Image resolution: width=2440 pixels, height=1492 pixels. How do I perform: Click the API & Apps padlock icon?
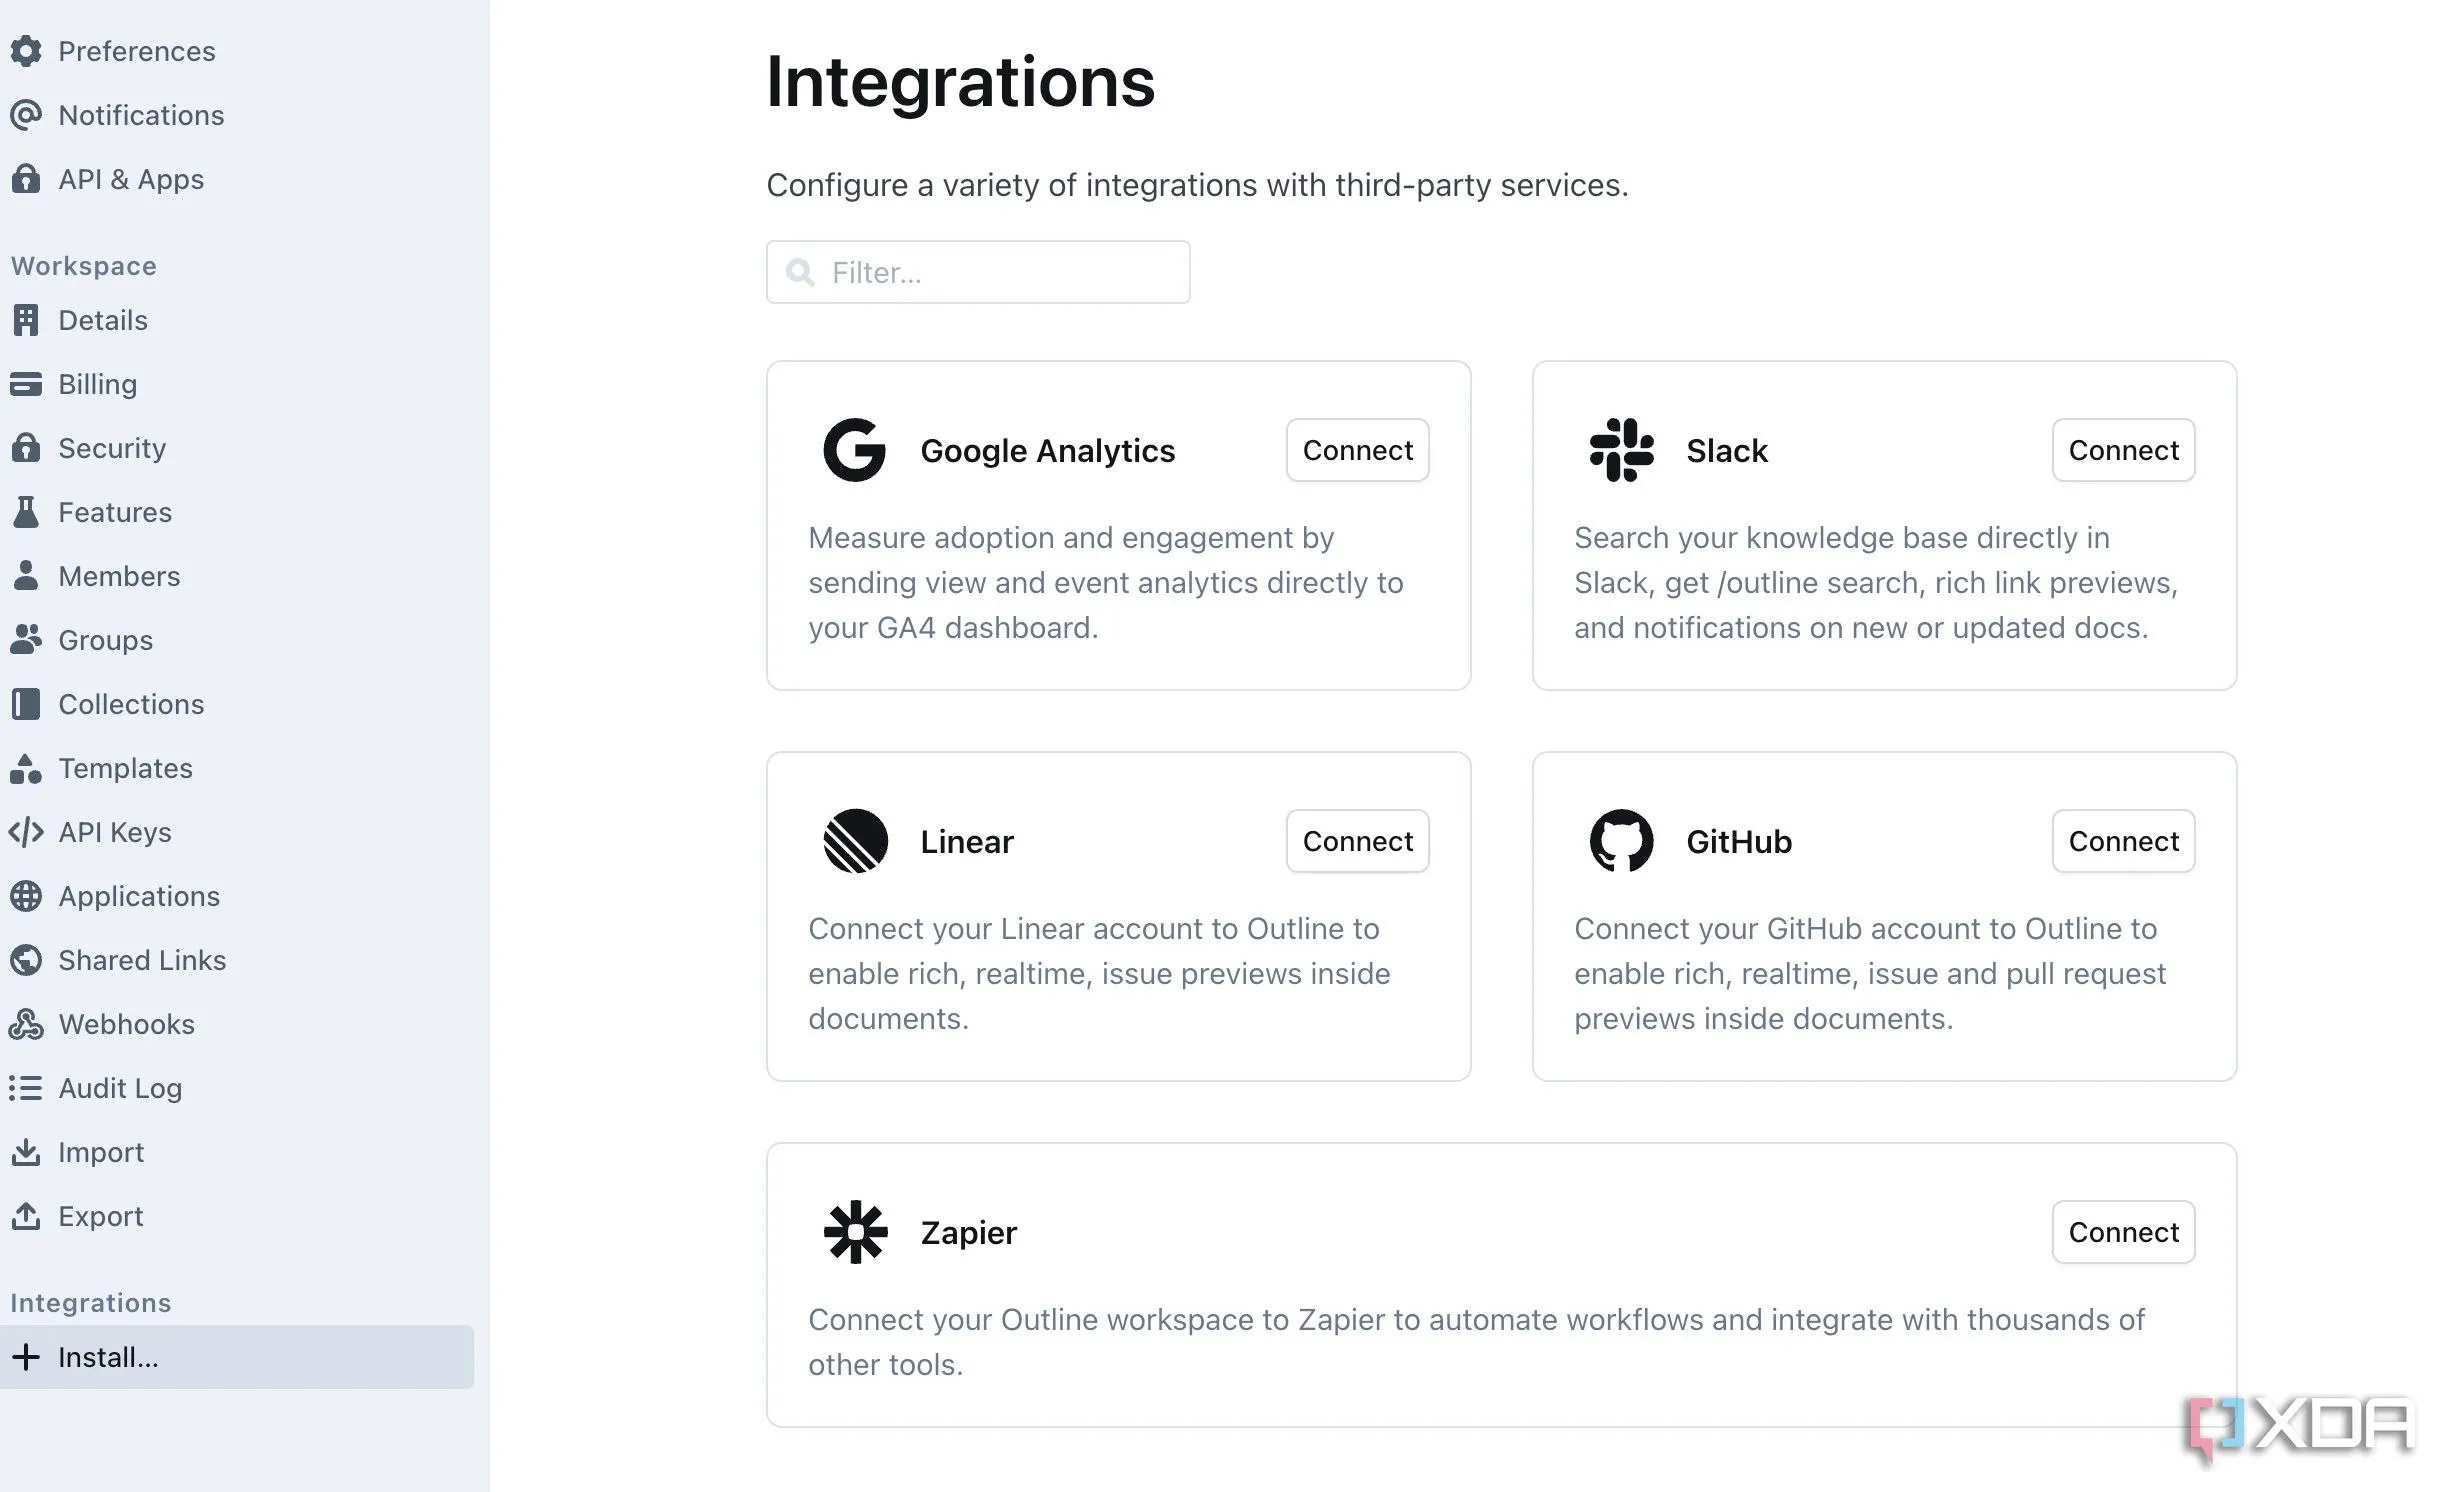pyautogui.click(x=26, y=179)
